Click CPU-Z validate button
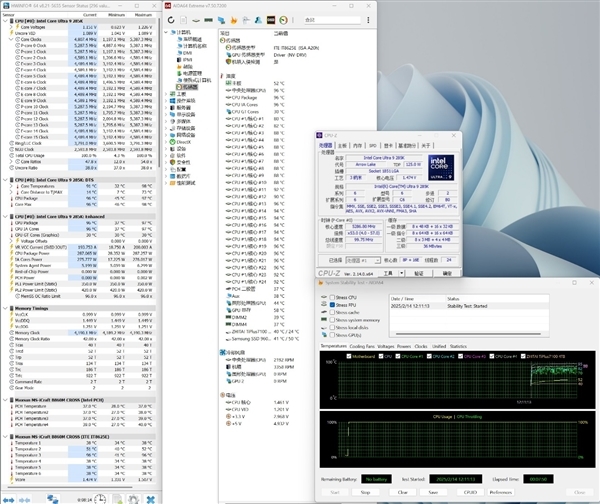The width and height of the screenshot is (600, 504). 419,273
